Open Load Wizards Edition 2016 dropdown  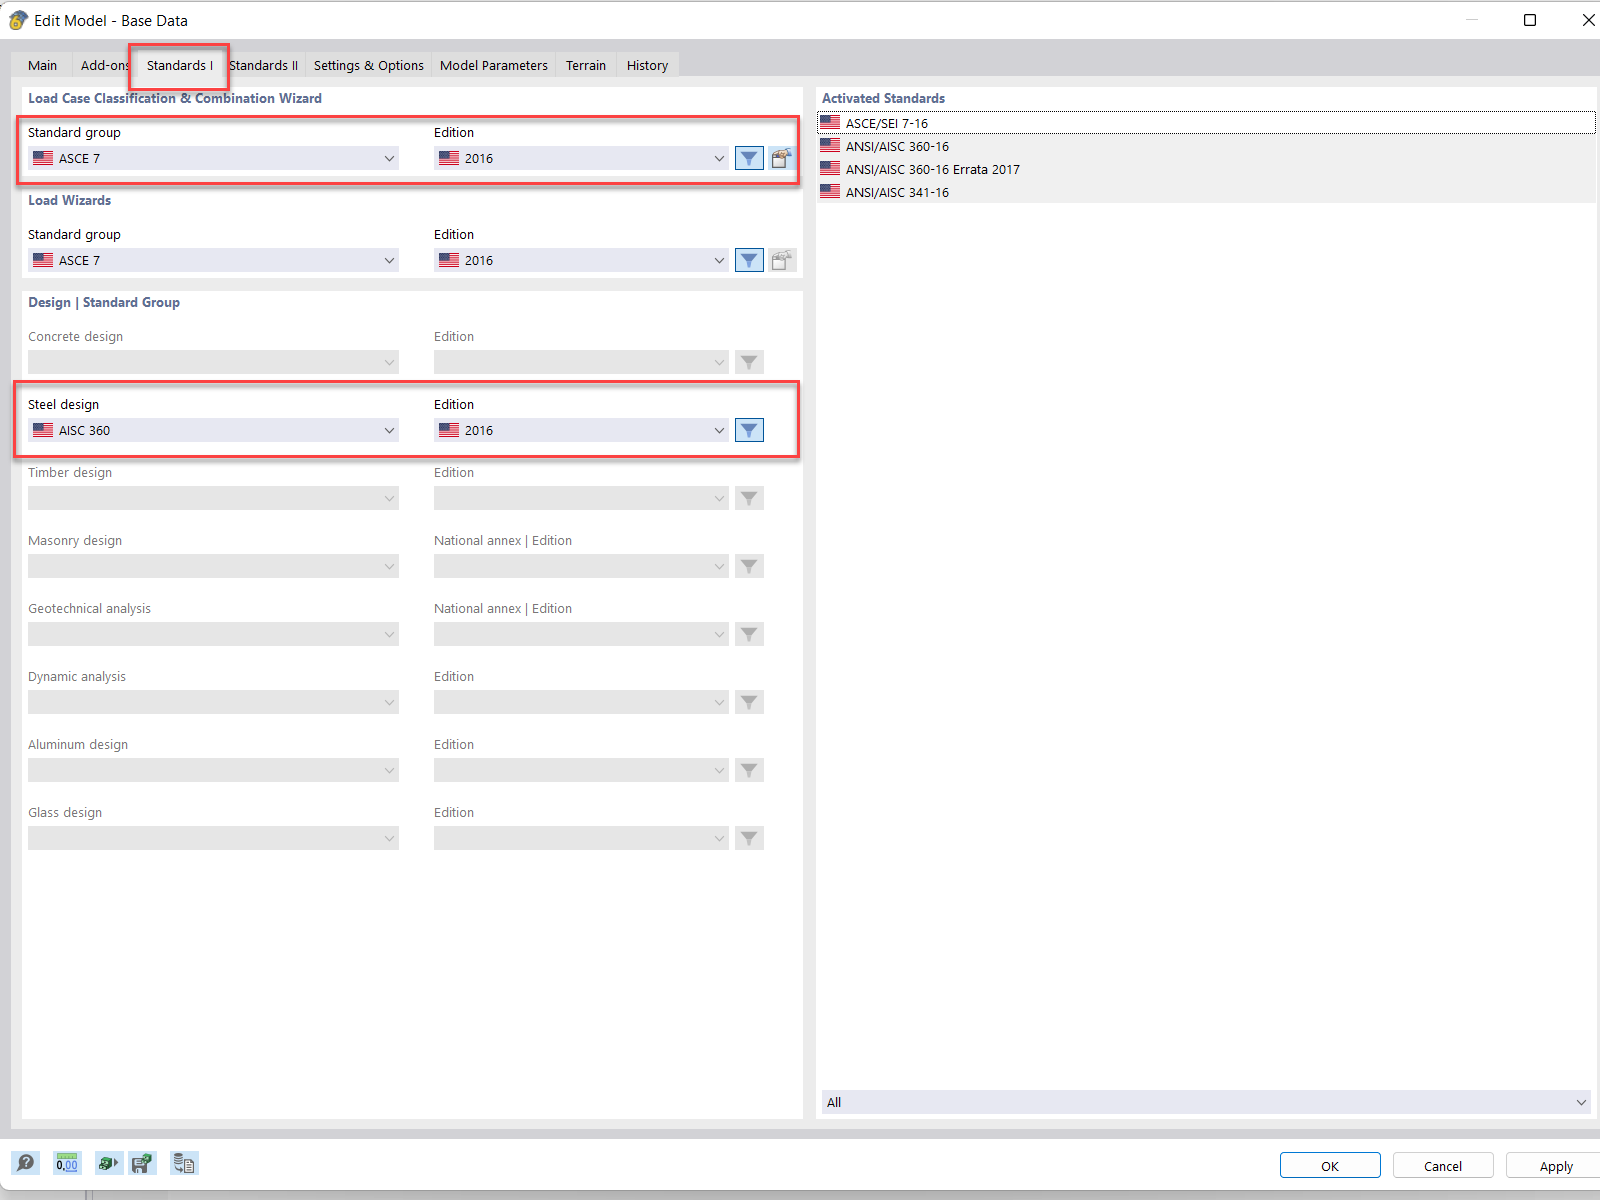pos(581,260)
